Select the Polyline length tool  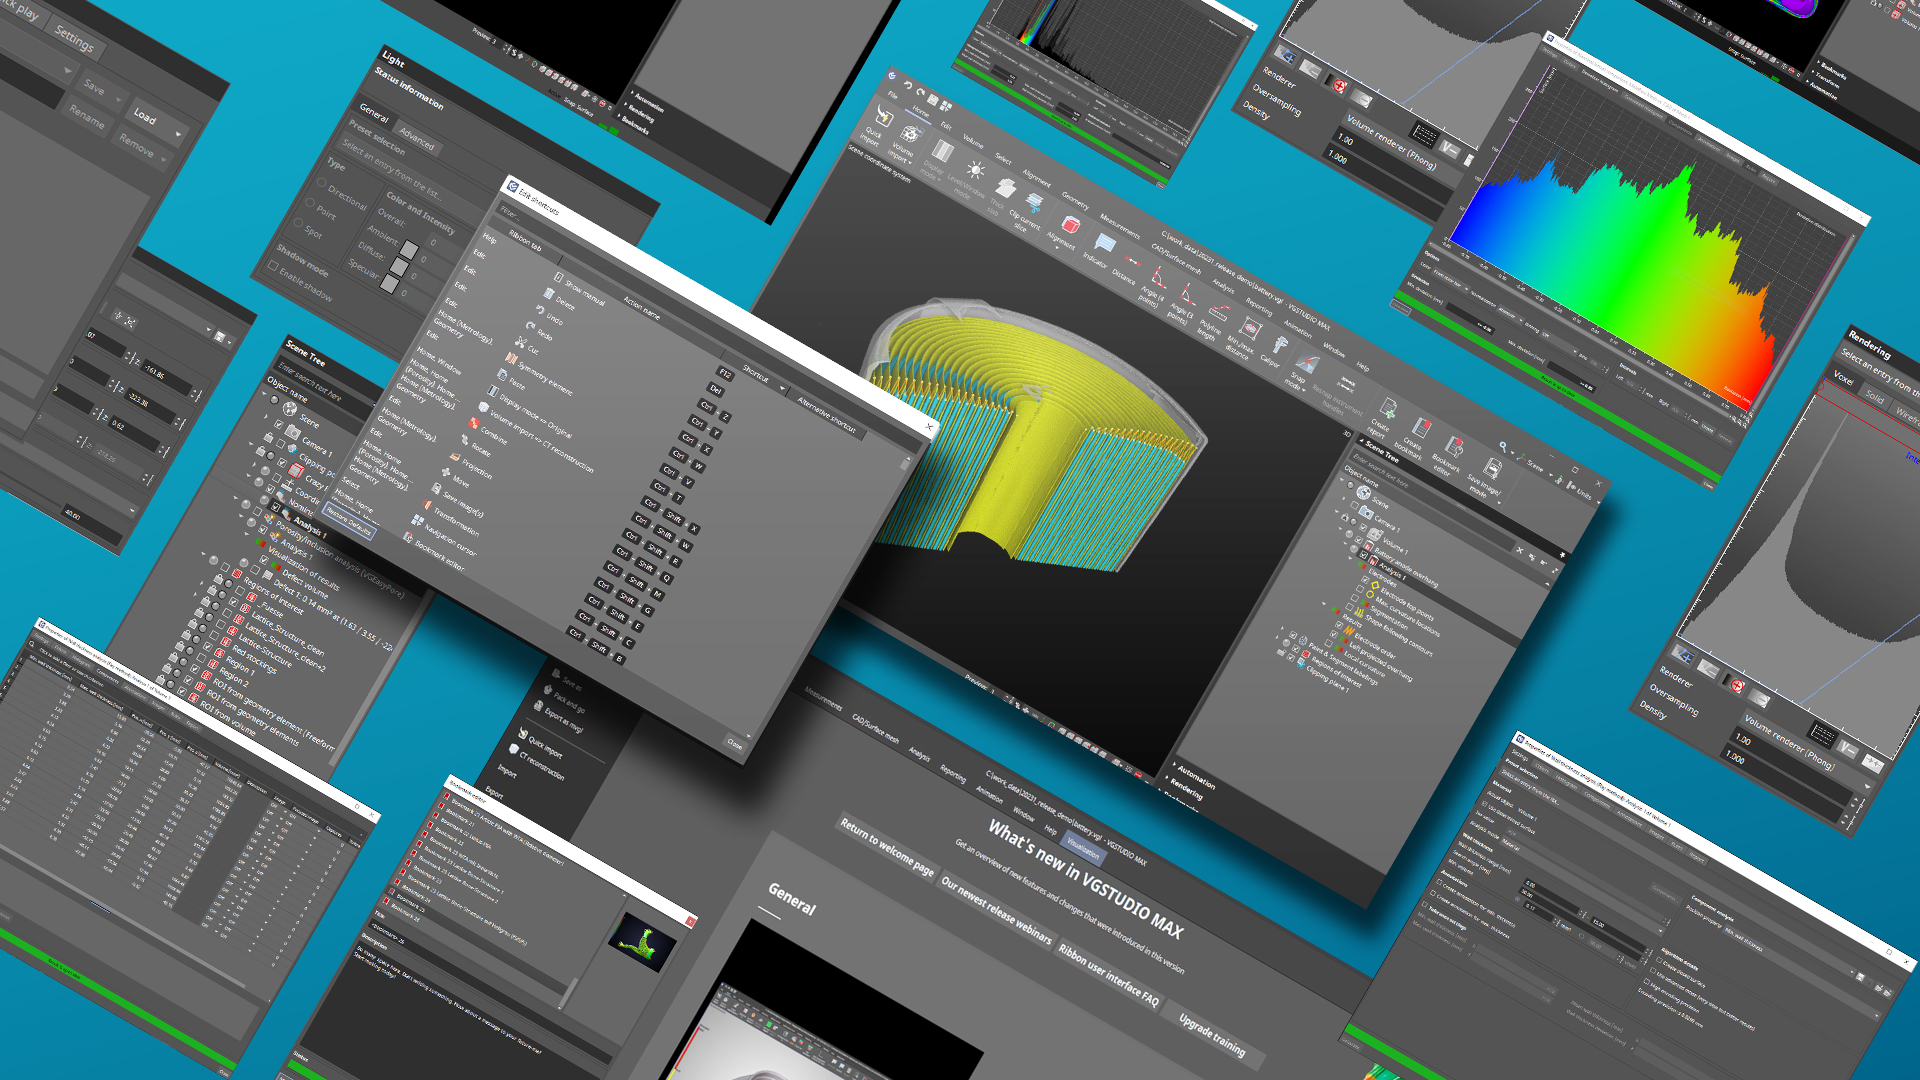click(x=1219, y=311)
